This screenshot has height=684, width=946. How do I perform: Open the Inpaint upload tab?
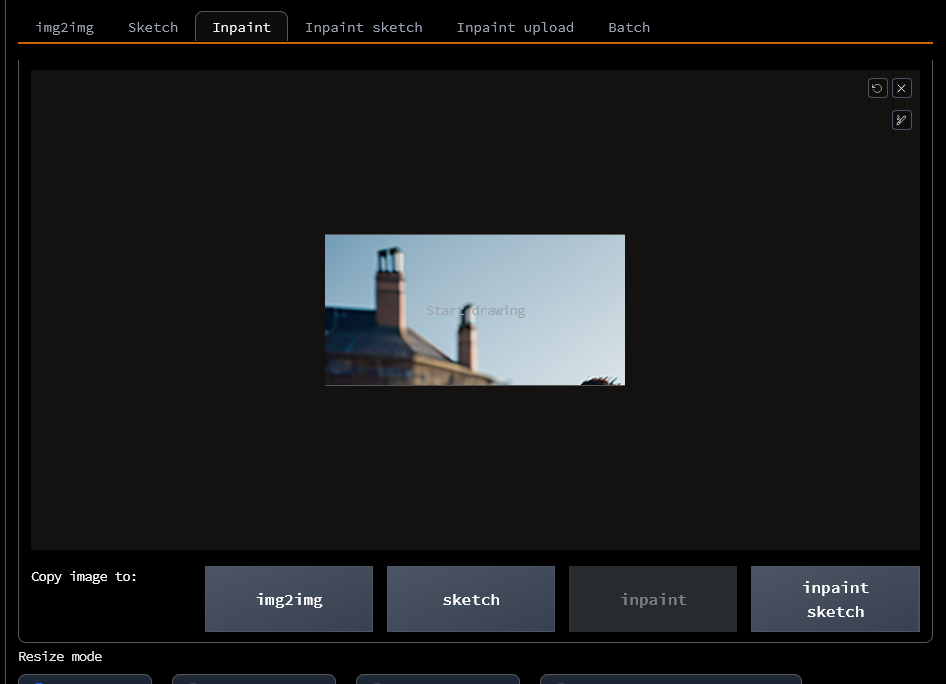[515, 27]
